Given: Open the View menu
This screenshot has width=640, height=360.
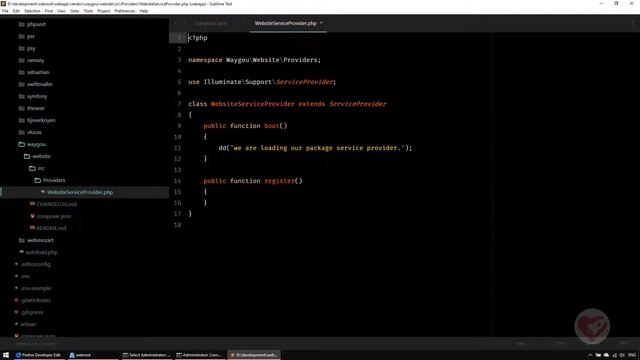Looking at the screenshot, I should point(61,11).
